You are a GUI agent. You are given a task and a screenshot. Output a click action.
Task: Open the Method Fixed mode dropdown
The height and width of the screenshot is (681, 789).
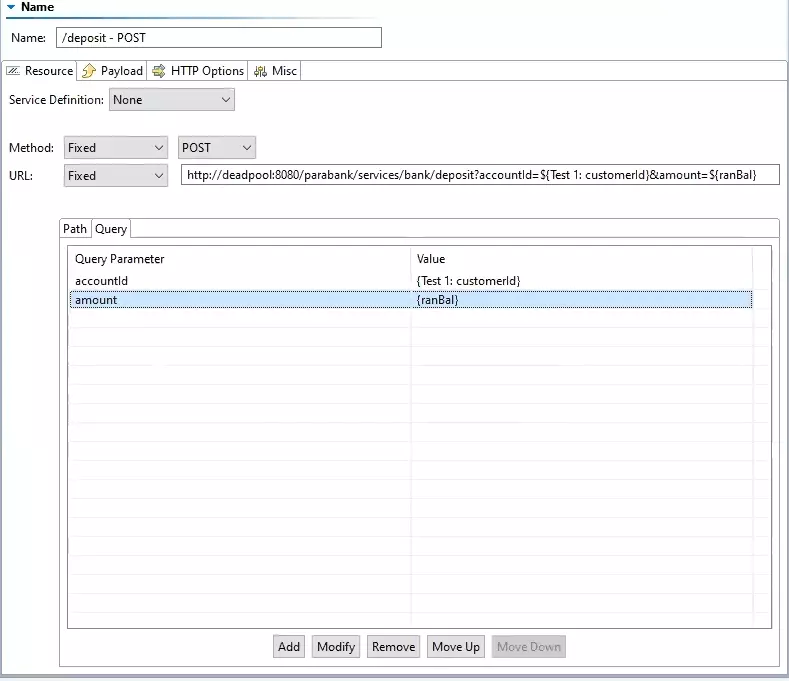coord(115,148)
